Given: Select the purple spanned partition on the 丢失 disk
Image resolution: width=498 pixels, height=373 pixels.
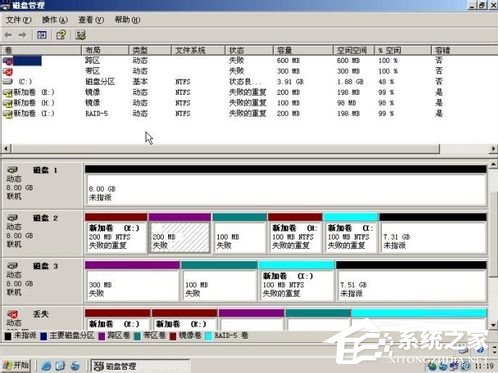Looking at the screenshot, I should [x=251, y=320].
